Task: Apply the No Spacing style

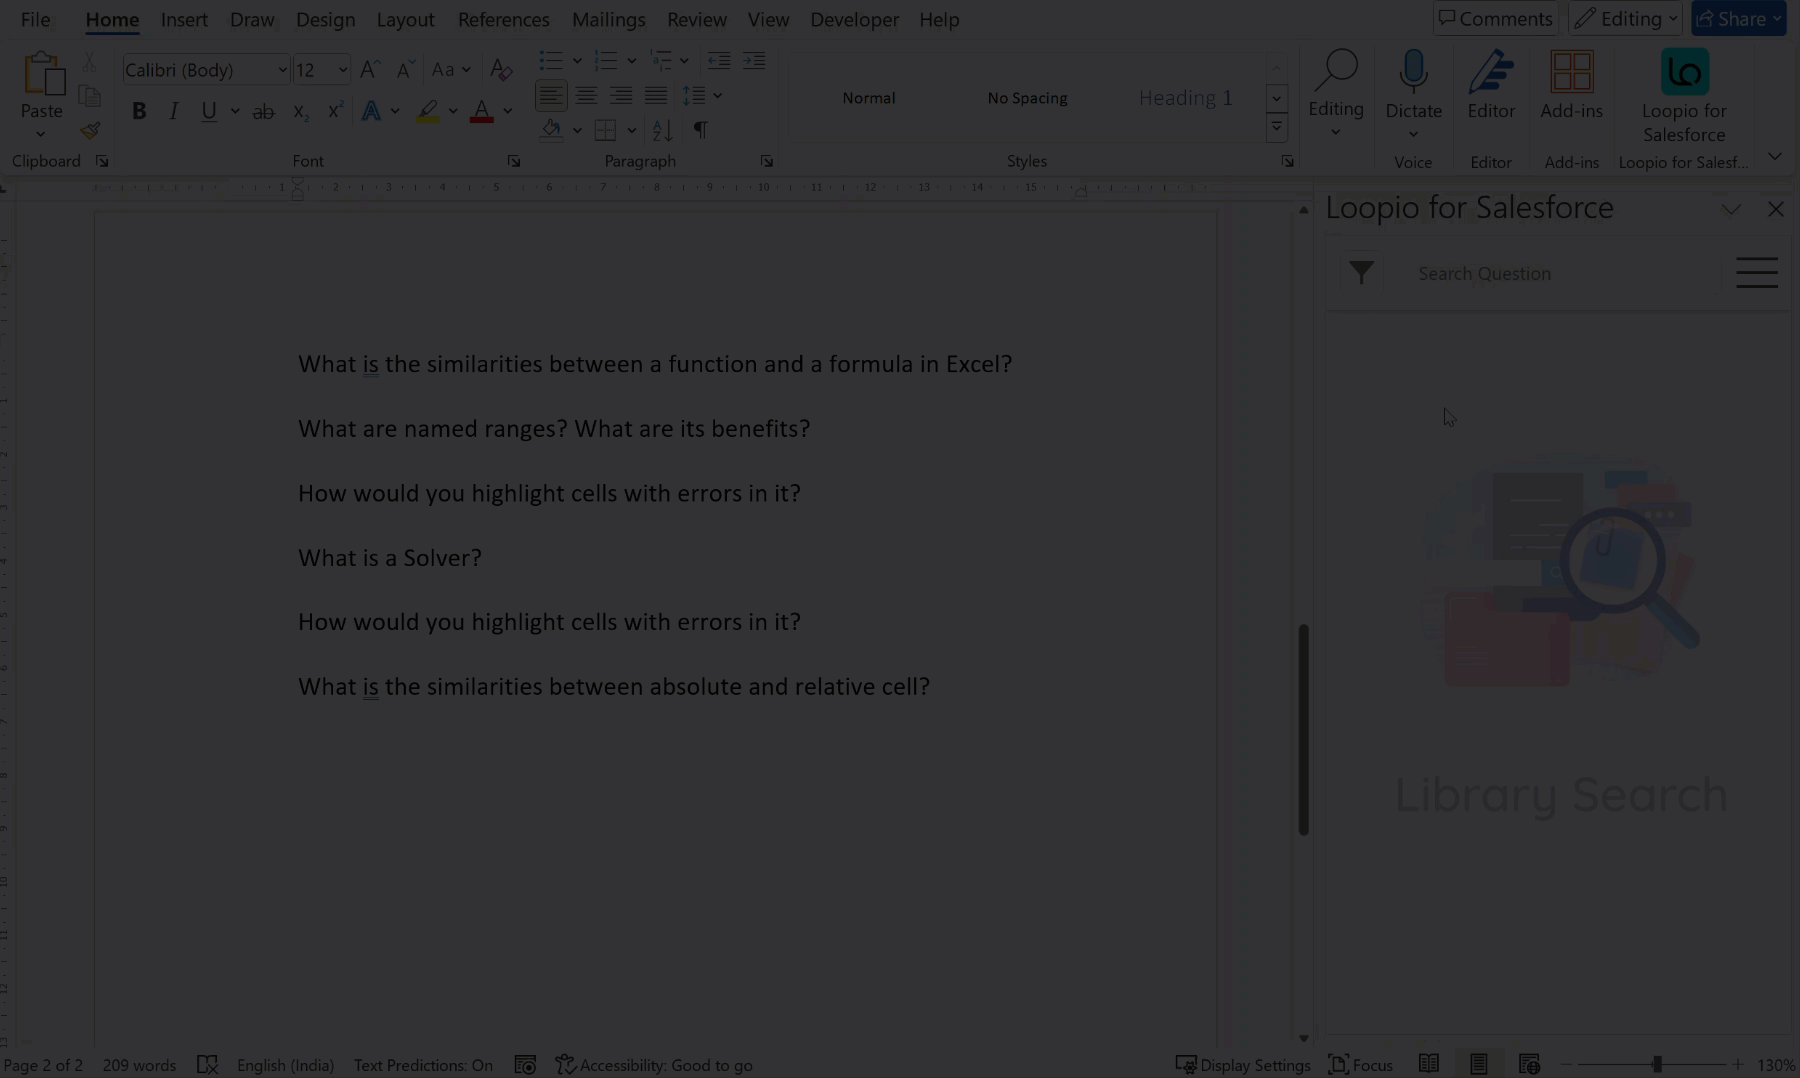Action: click(1027, 98)
